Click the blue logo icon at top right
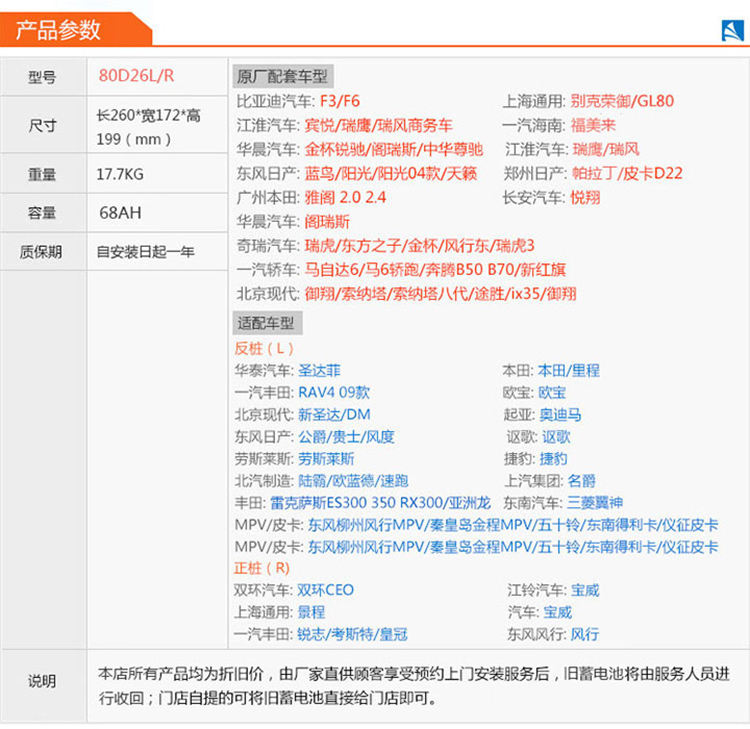The height and width of the screenshot is (729, 750). point(732,30)
